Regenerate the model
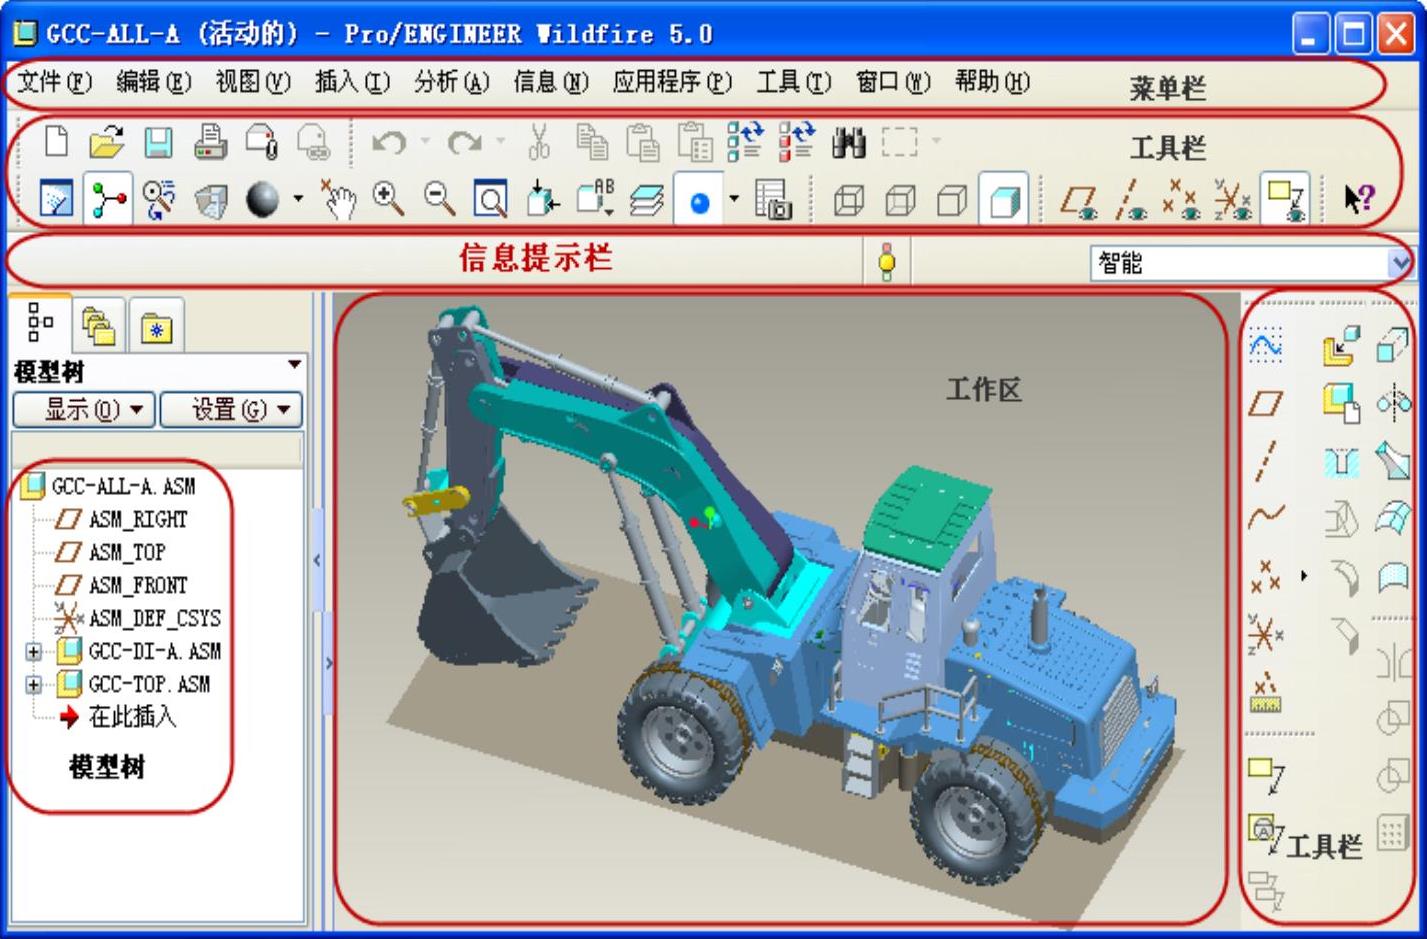The width and height of the screenshot is (1427, 939). click(745, 142)
